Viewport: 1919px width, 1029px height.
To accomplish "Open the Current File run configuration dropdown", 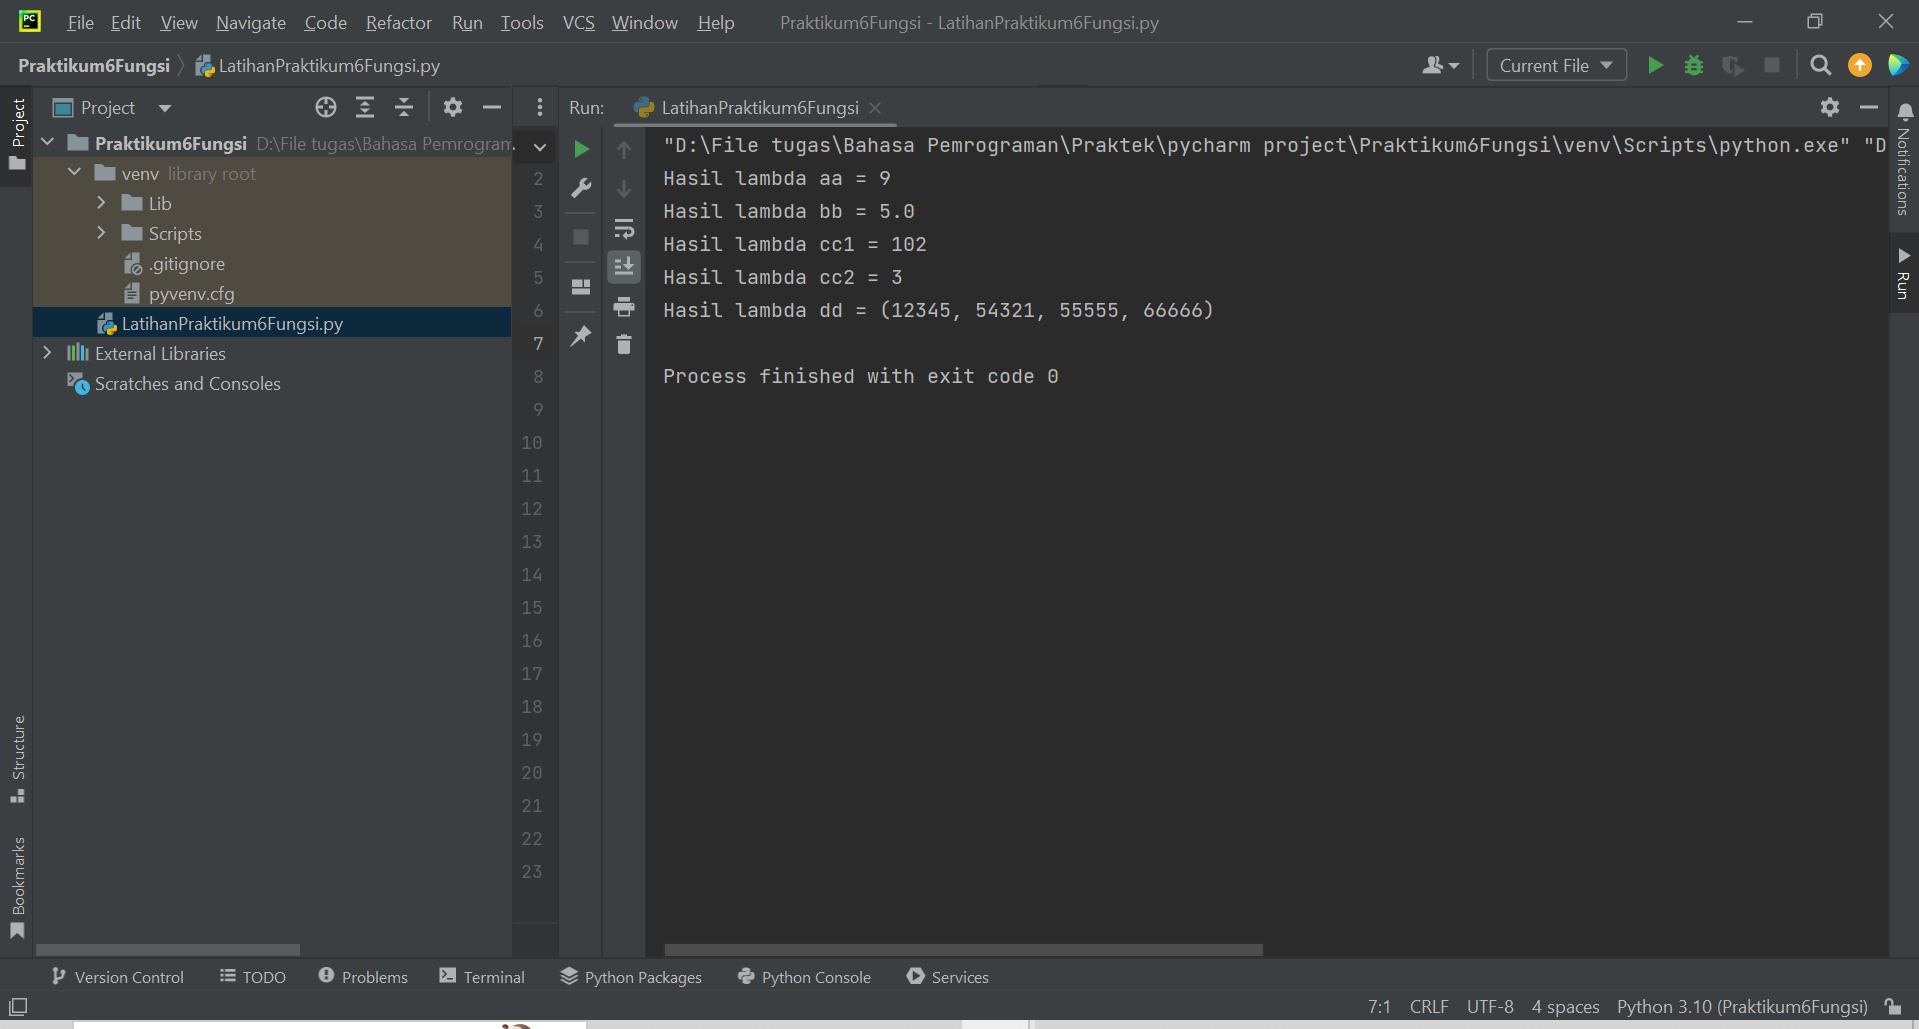I will pyautogui.click(x=1554, y=65).
